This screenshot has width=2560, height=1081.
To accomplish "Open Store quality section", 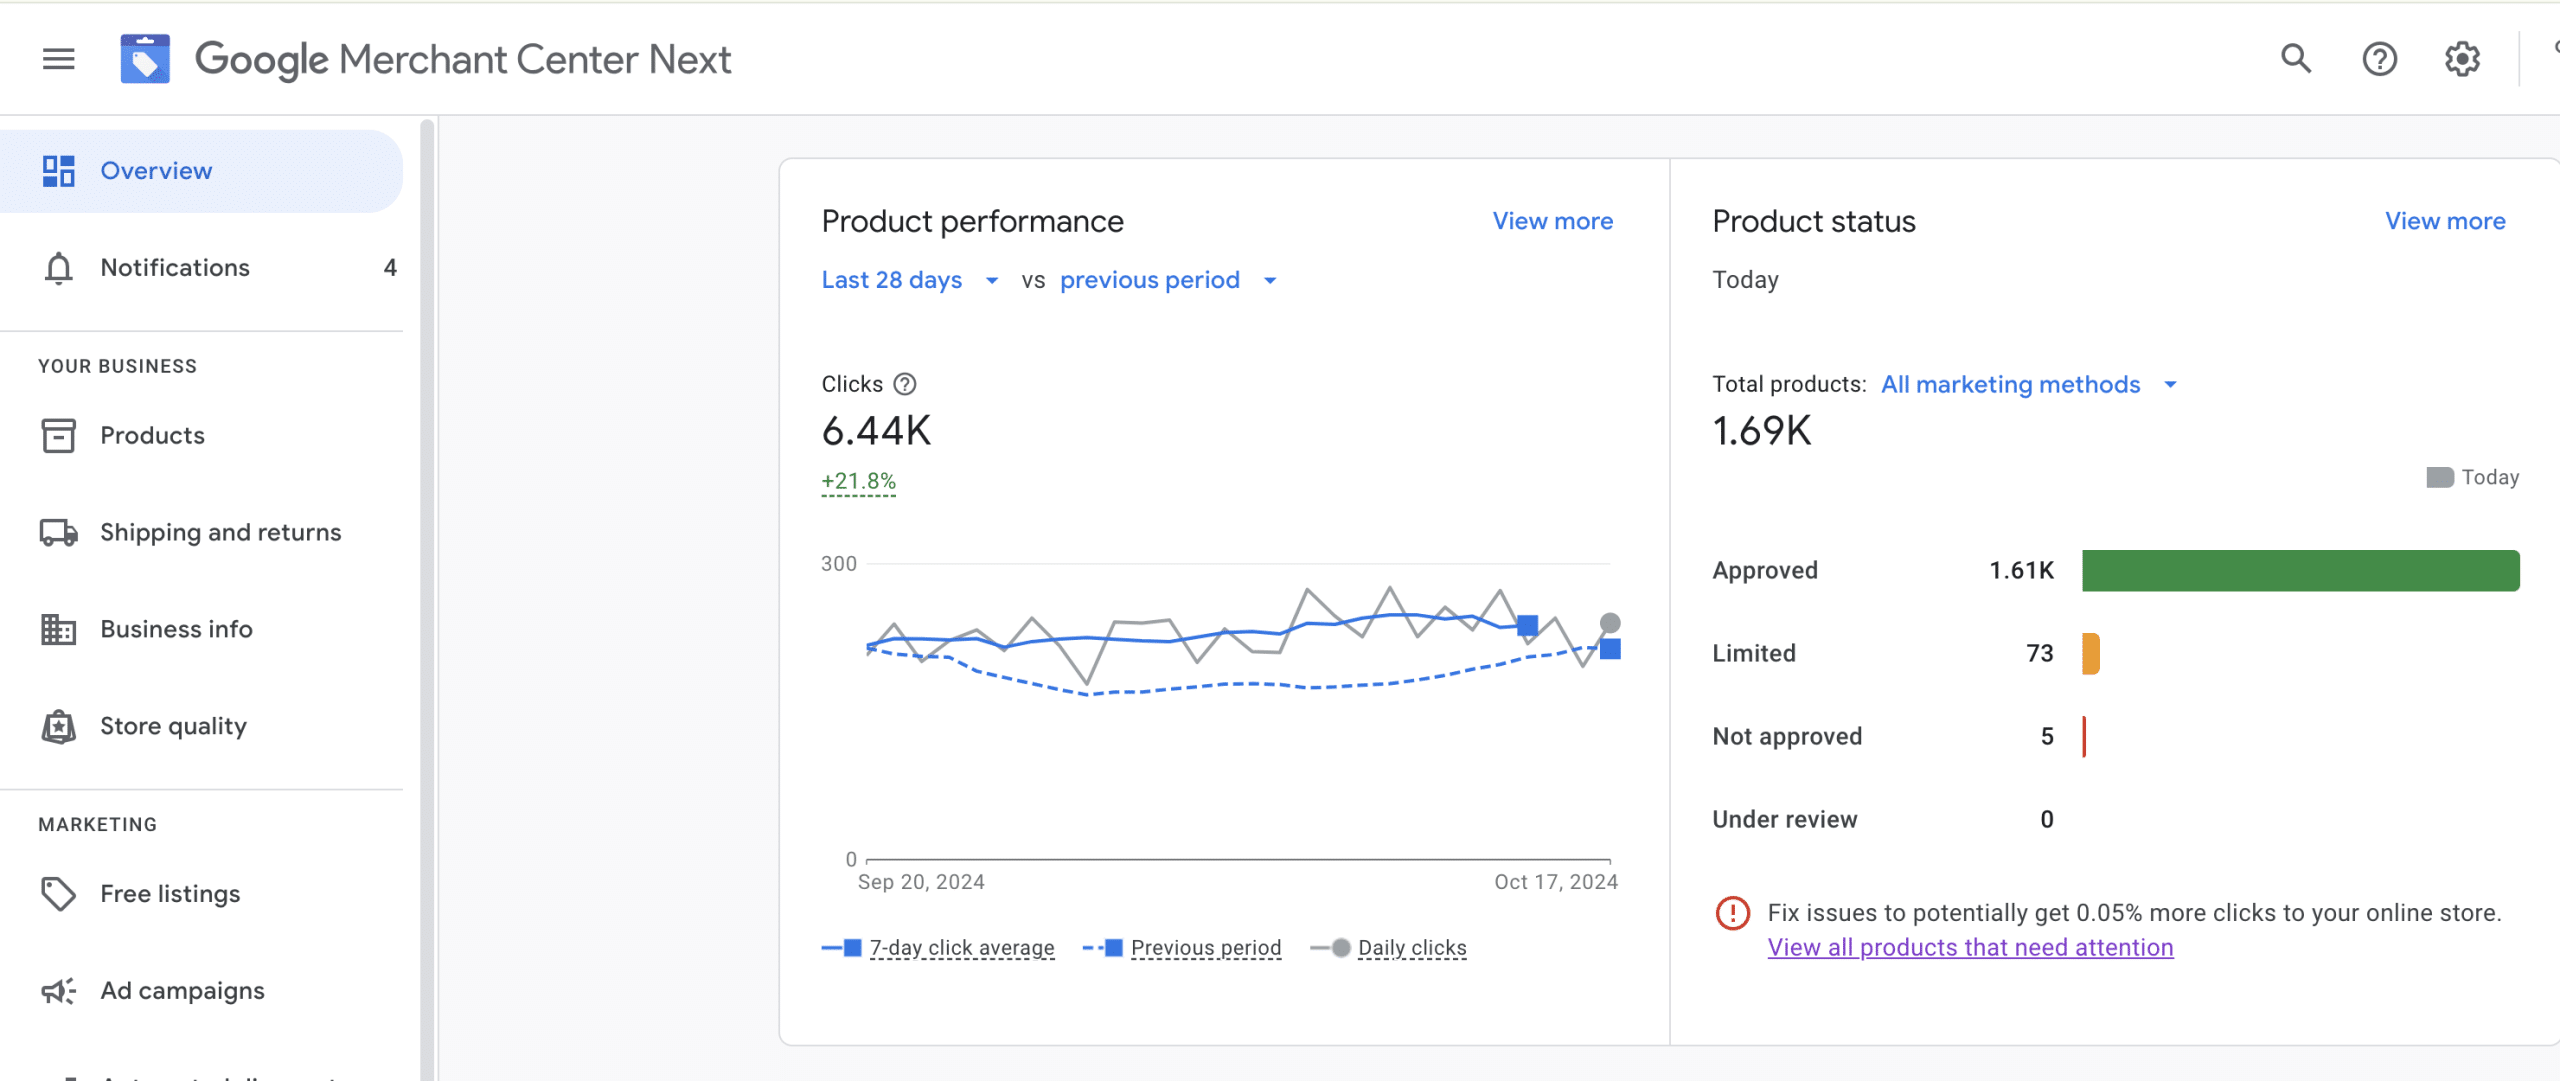I will pyautogui.click(x=201, y=727).
